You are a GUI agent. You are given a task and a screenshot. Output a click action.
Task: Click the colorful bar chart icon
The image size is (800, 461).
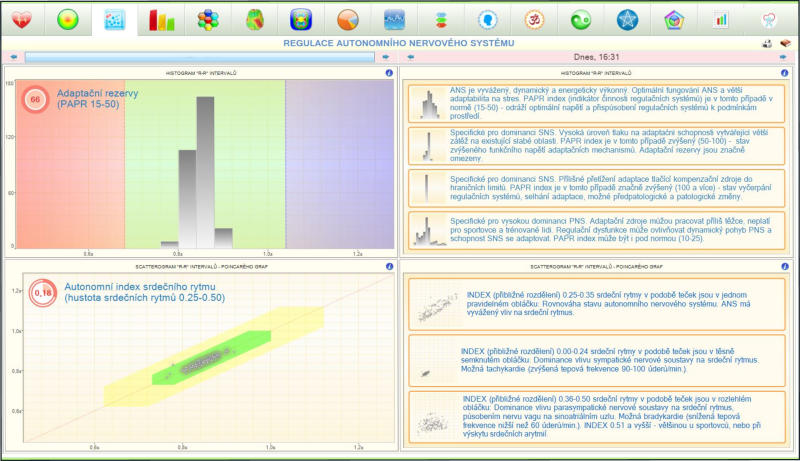pos(161,19)
